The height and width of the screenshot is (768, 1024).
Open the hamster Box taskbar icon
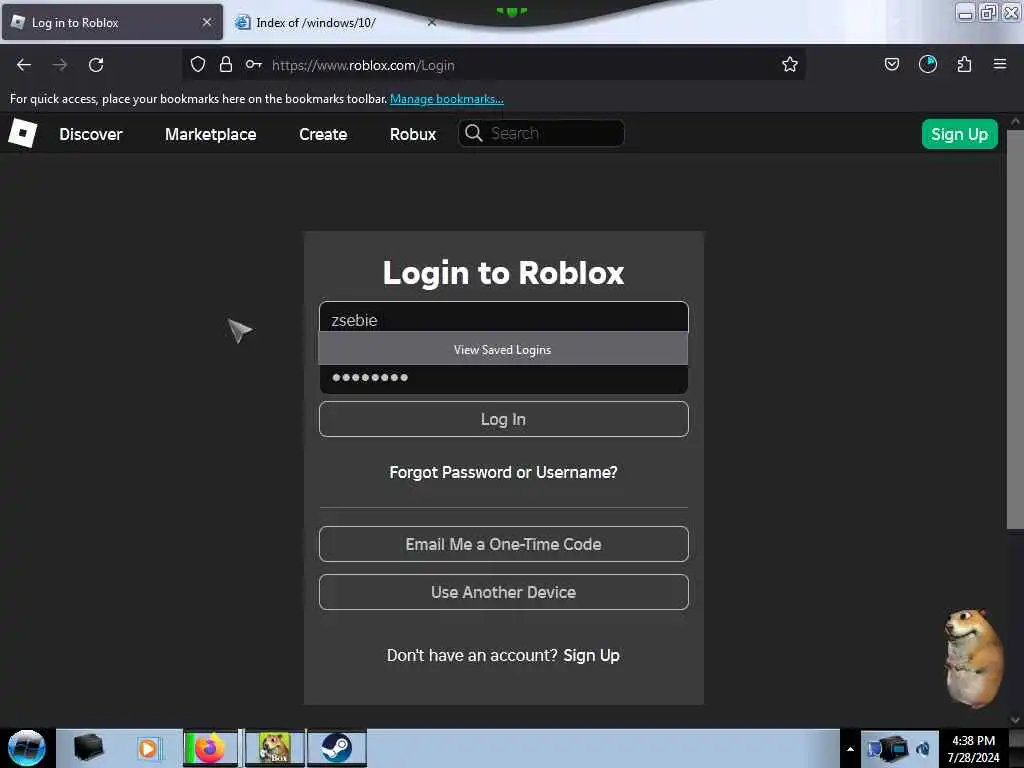click(x=274, y=748)
